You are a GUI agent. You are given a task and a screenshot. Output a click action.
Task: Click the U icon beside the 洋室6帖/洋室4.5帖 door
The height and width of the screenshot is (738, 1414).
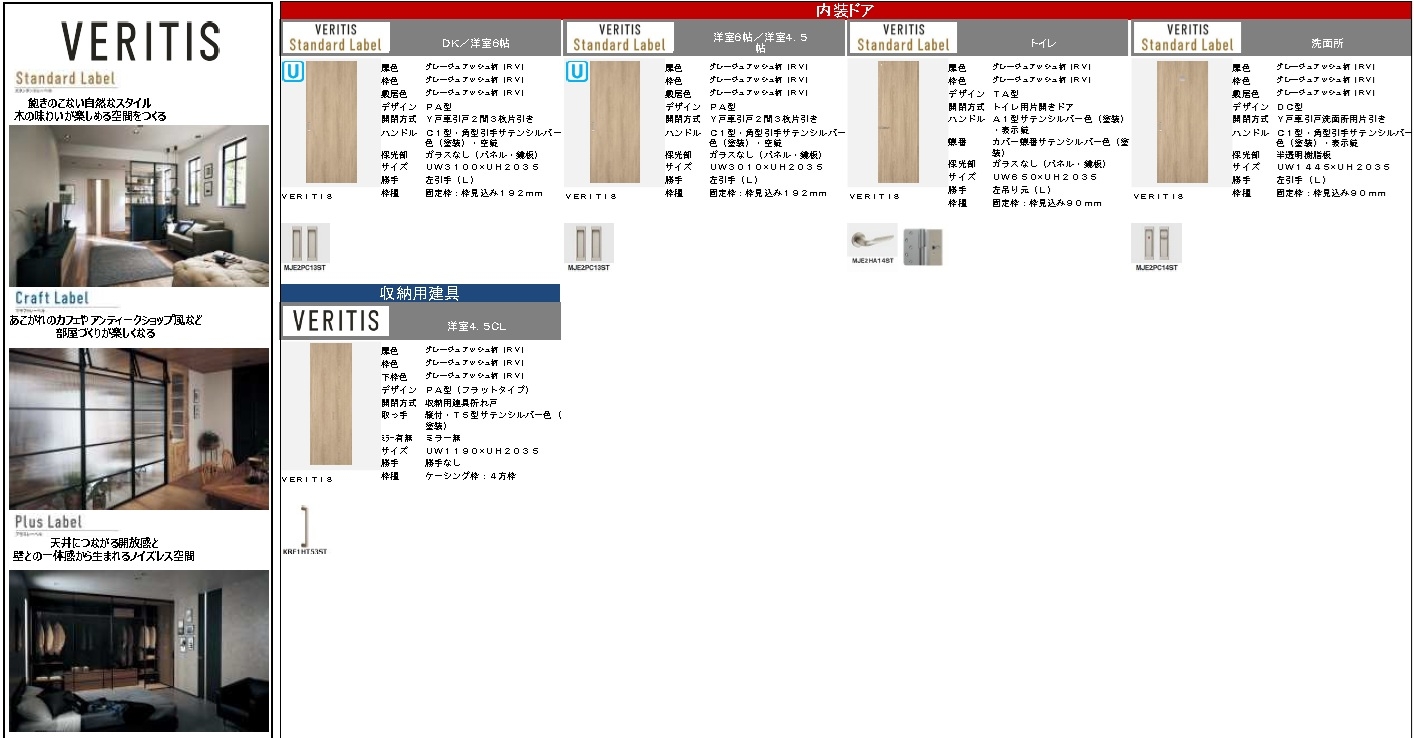(576, 71)
